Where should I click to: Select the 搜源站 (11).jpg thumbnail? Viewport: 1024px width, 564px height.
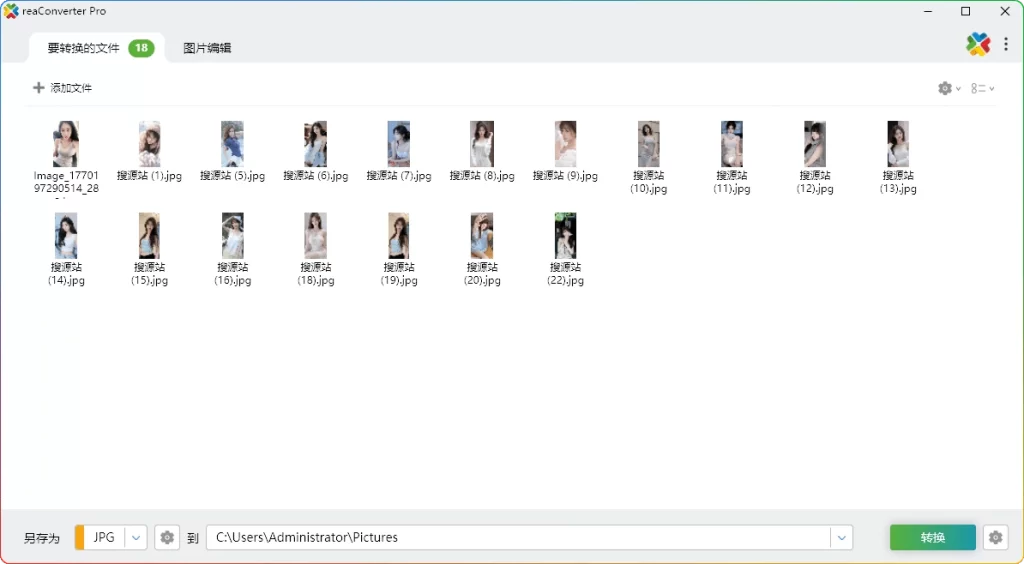[732, 144]
